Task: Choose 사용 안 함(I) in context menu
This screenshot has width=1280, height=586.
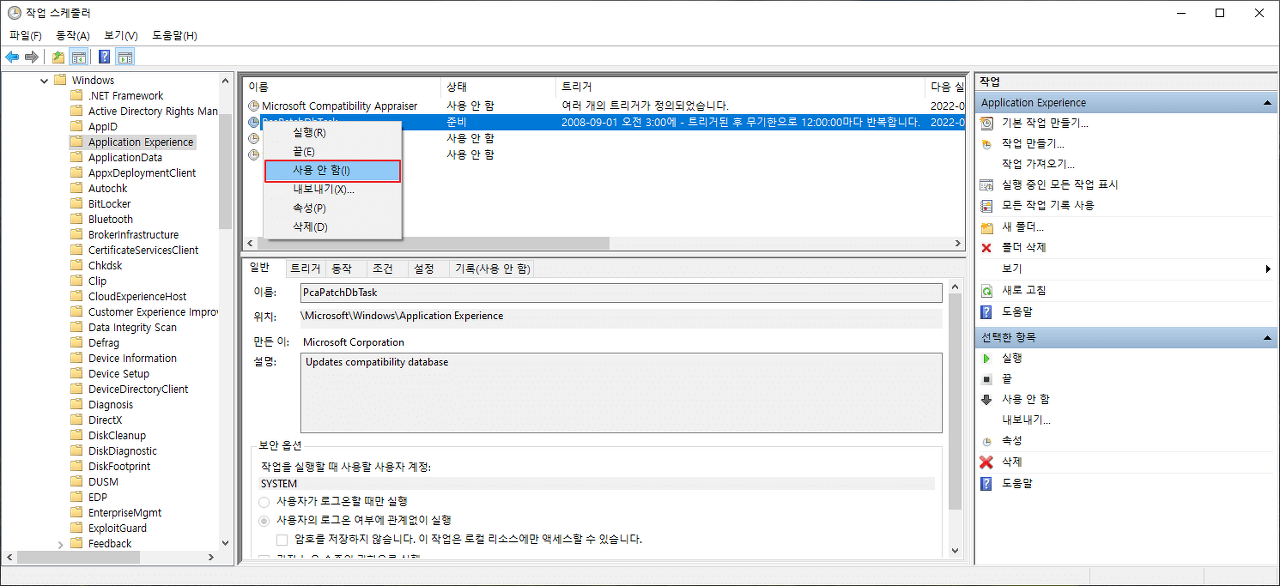Action: (x=332, y=171)
